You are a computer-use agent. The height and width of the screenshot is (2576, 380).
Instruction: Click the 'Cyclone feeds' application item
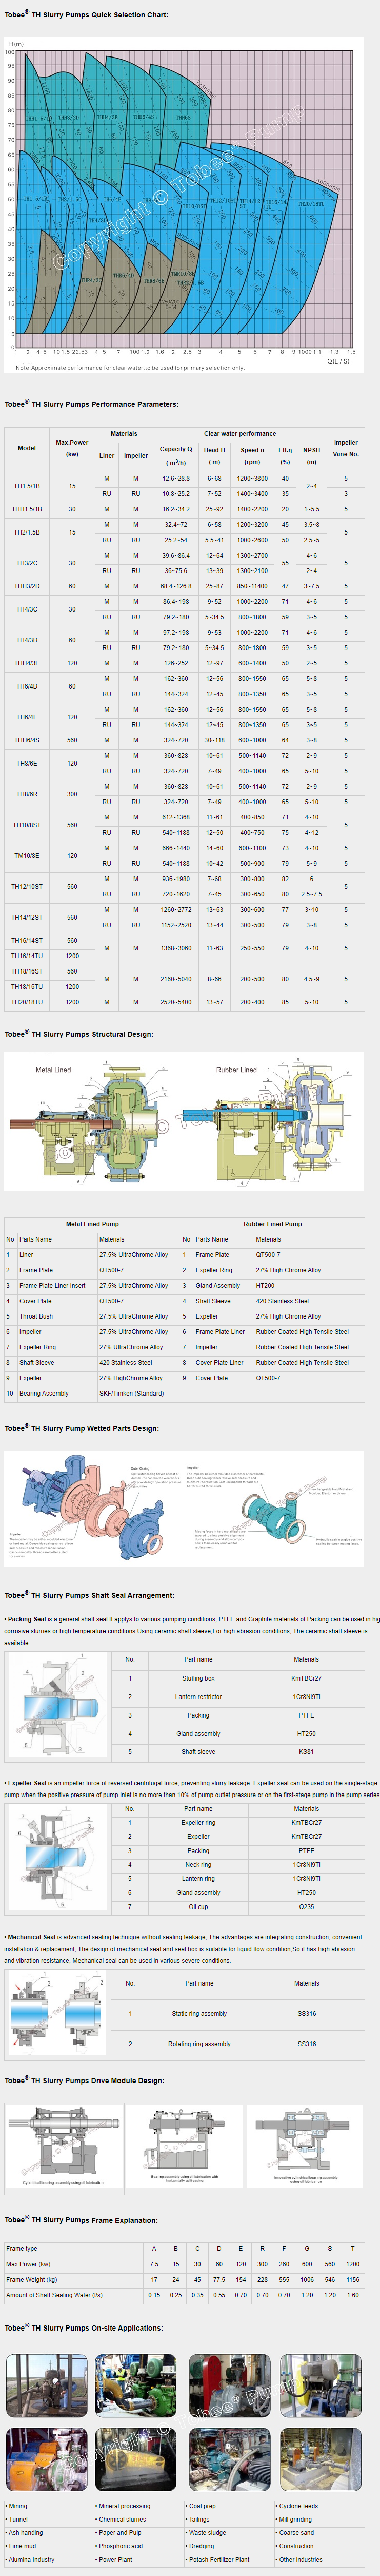(298, 2506)
